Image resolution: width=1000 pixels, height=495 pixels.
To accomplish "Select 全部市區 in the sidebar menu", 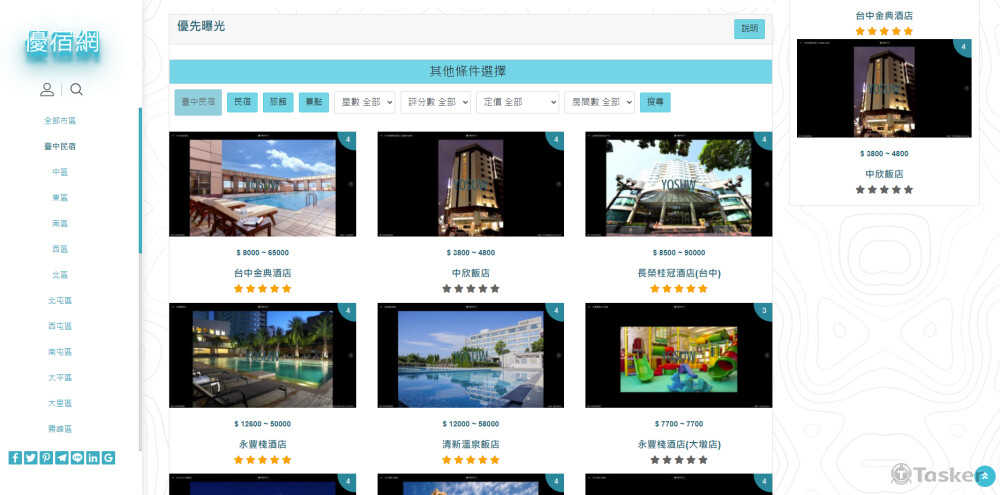I will pyautogui.click(x=60, y=120).
